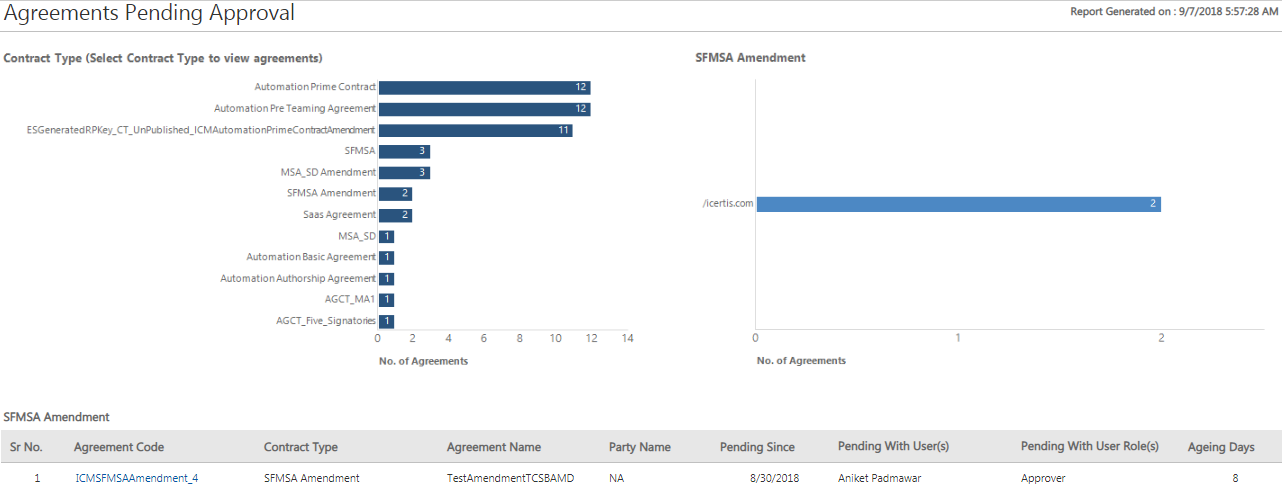Image resolution: width=1282 pixels, height=487 pixels.
Task: Select the Automation Pre Teaming Agreement bar
Action: [484, 109]
